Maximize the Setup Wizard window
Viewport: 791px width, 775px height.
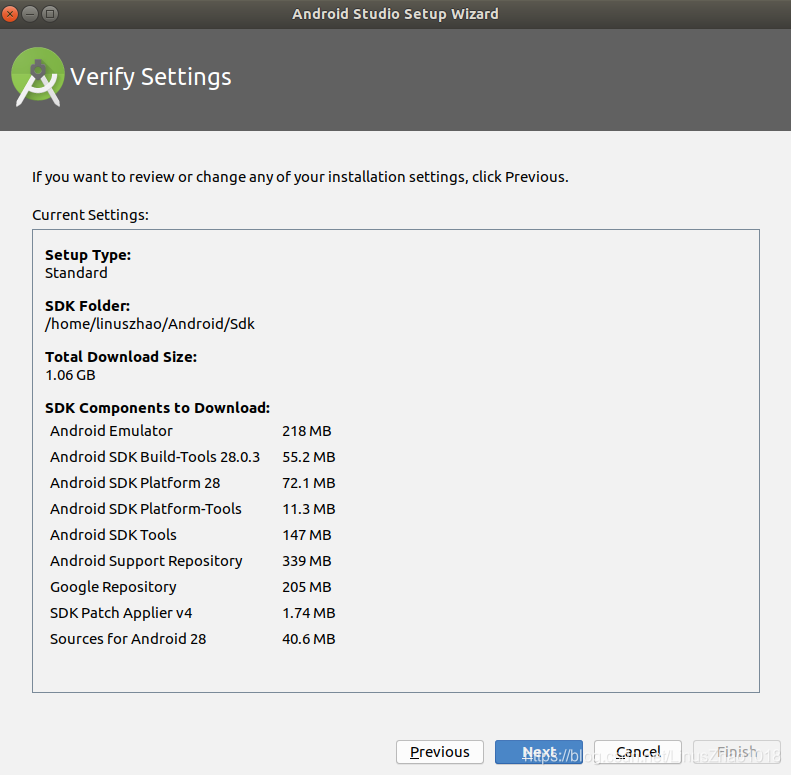point(50,14)
